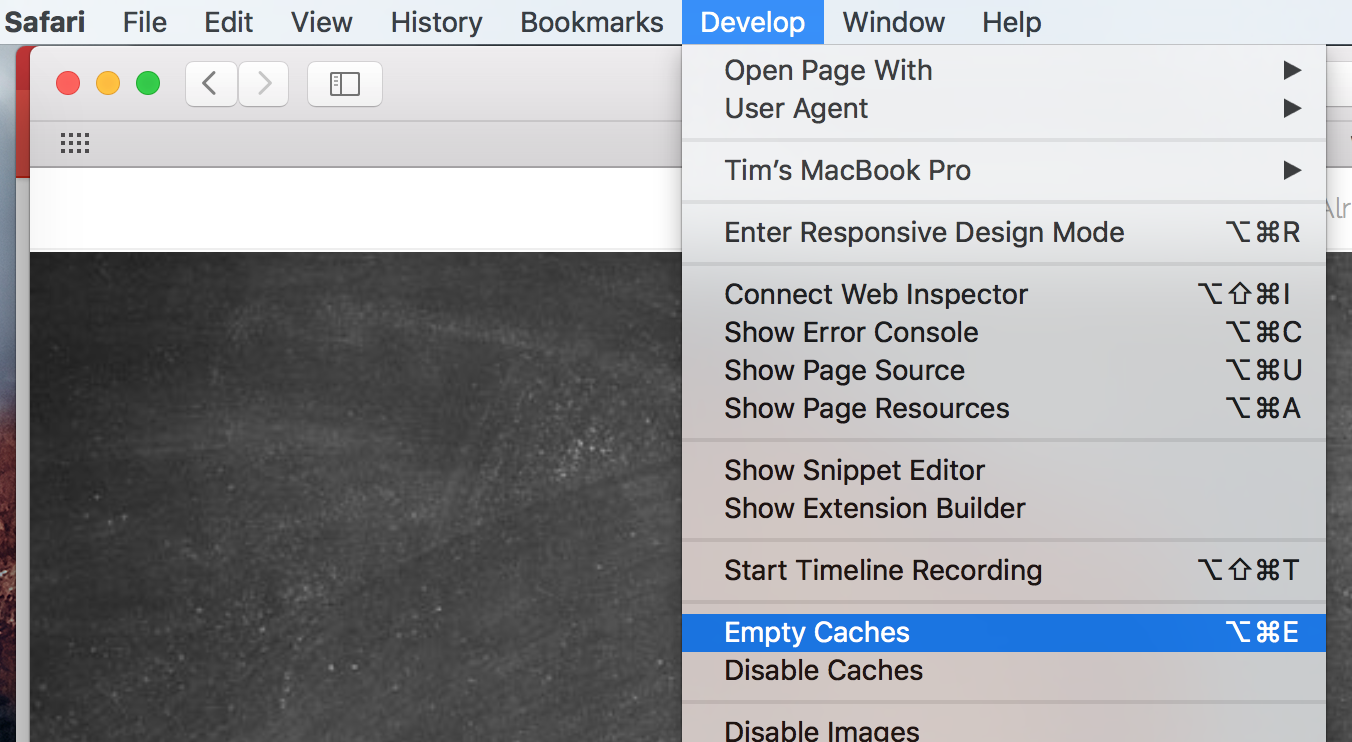The height and width of the screenshot is (742, 1352).
Task: Choose Show Page Resources
Action: pos(1004,408)
